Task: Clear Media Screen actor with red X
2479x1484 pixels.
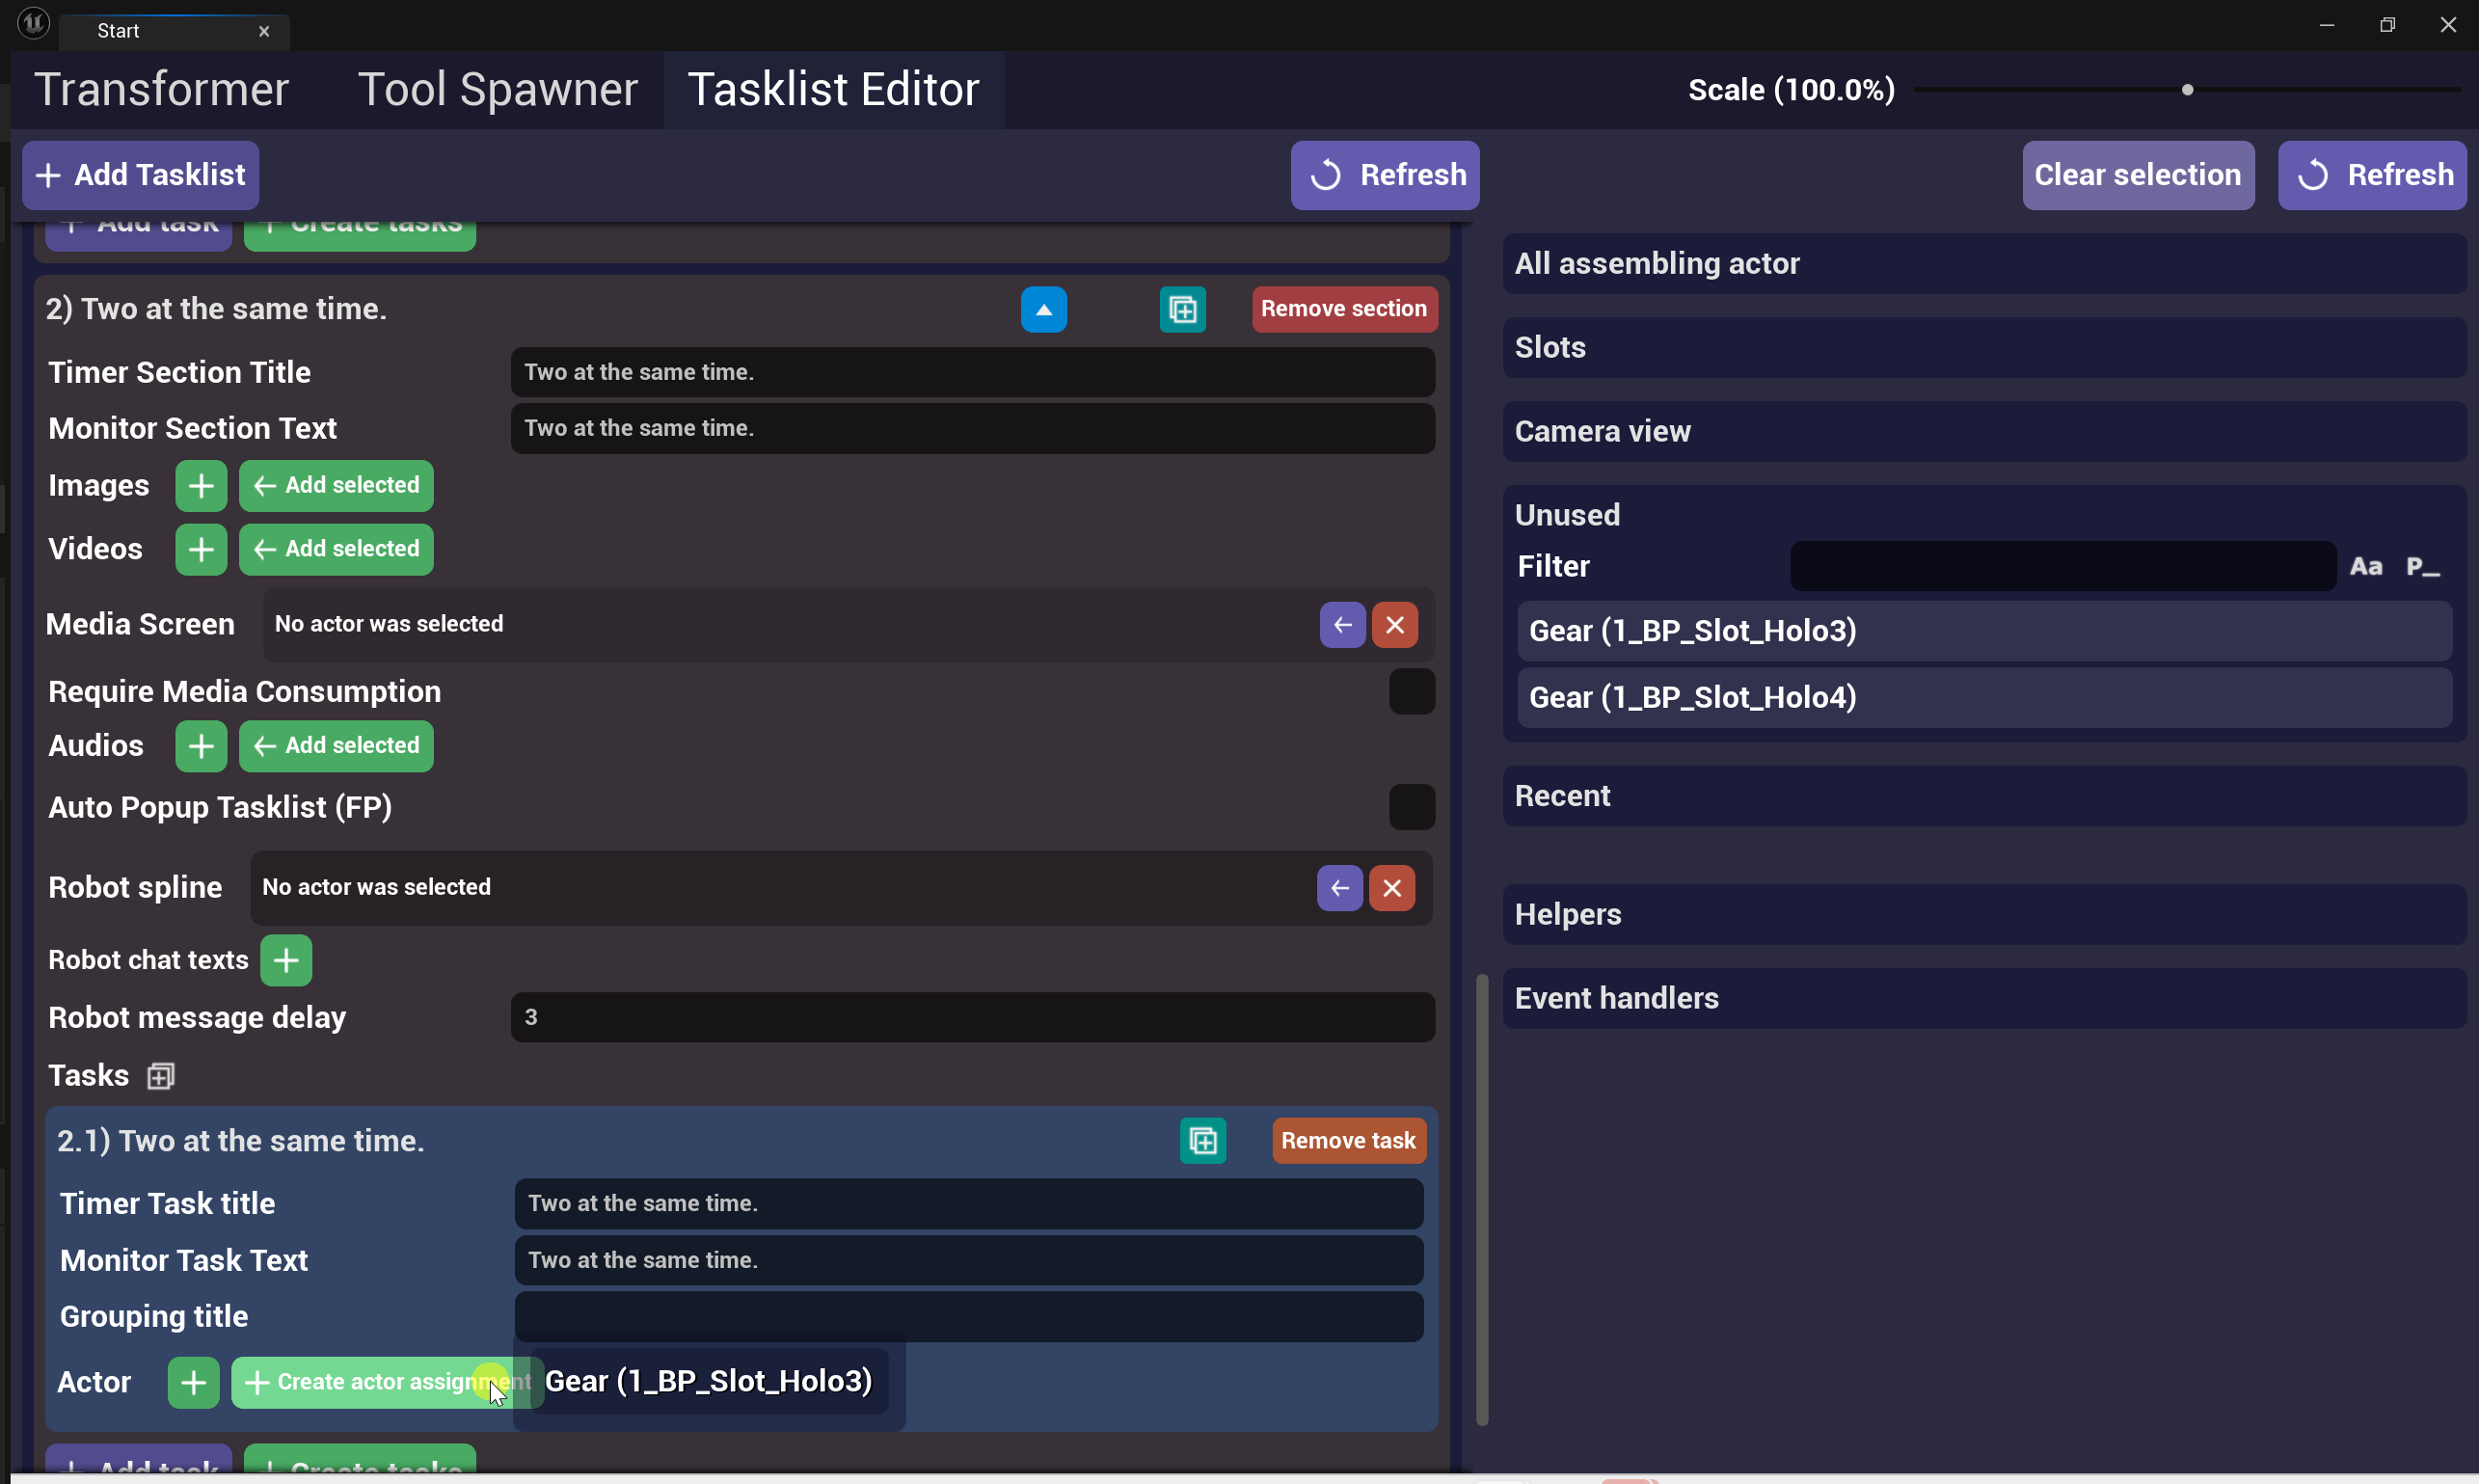Action: [1394, 625]
